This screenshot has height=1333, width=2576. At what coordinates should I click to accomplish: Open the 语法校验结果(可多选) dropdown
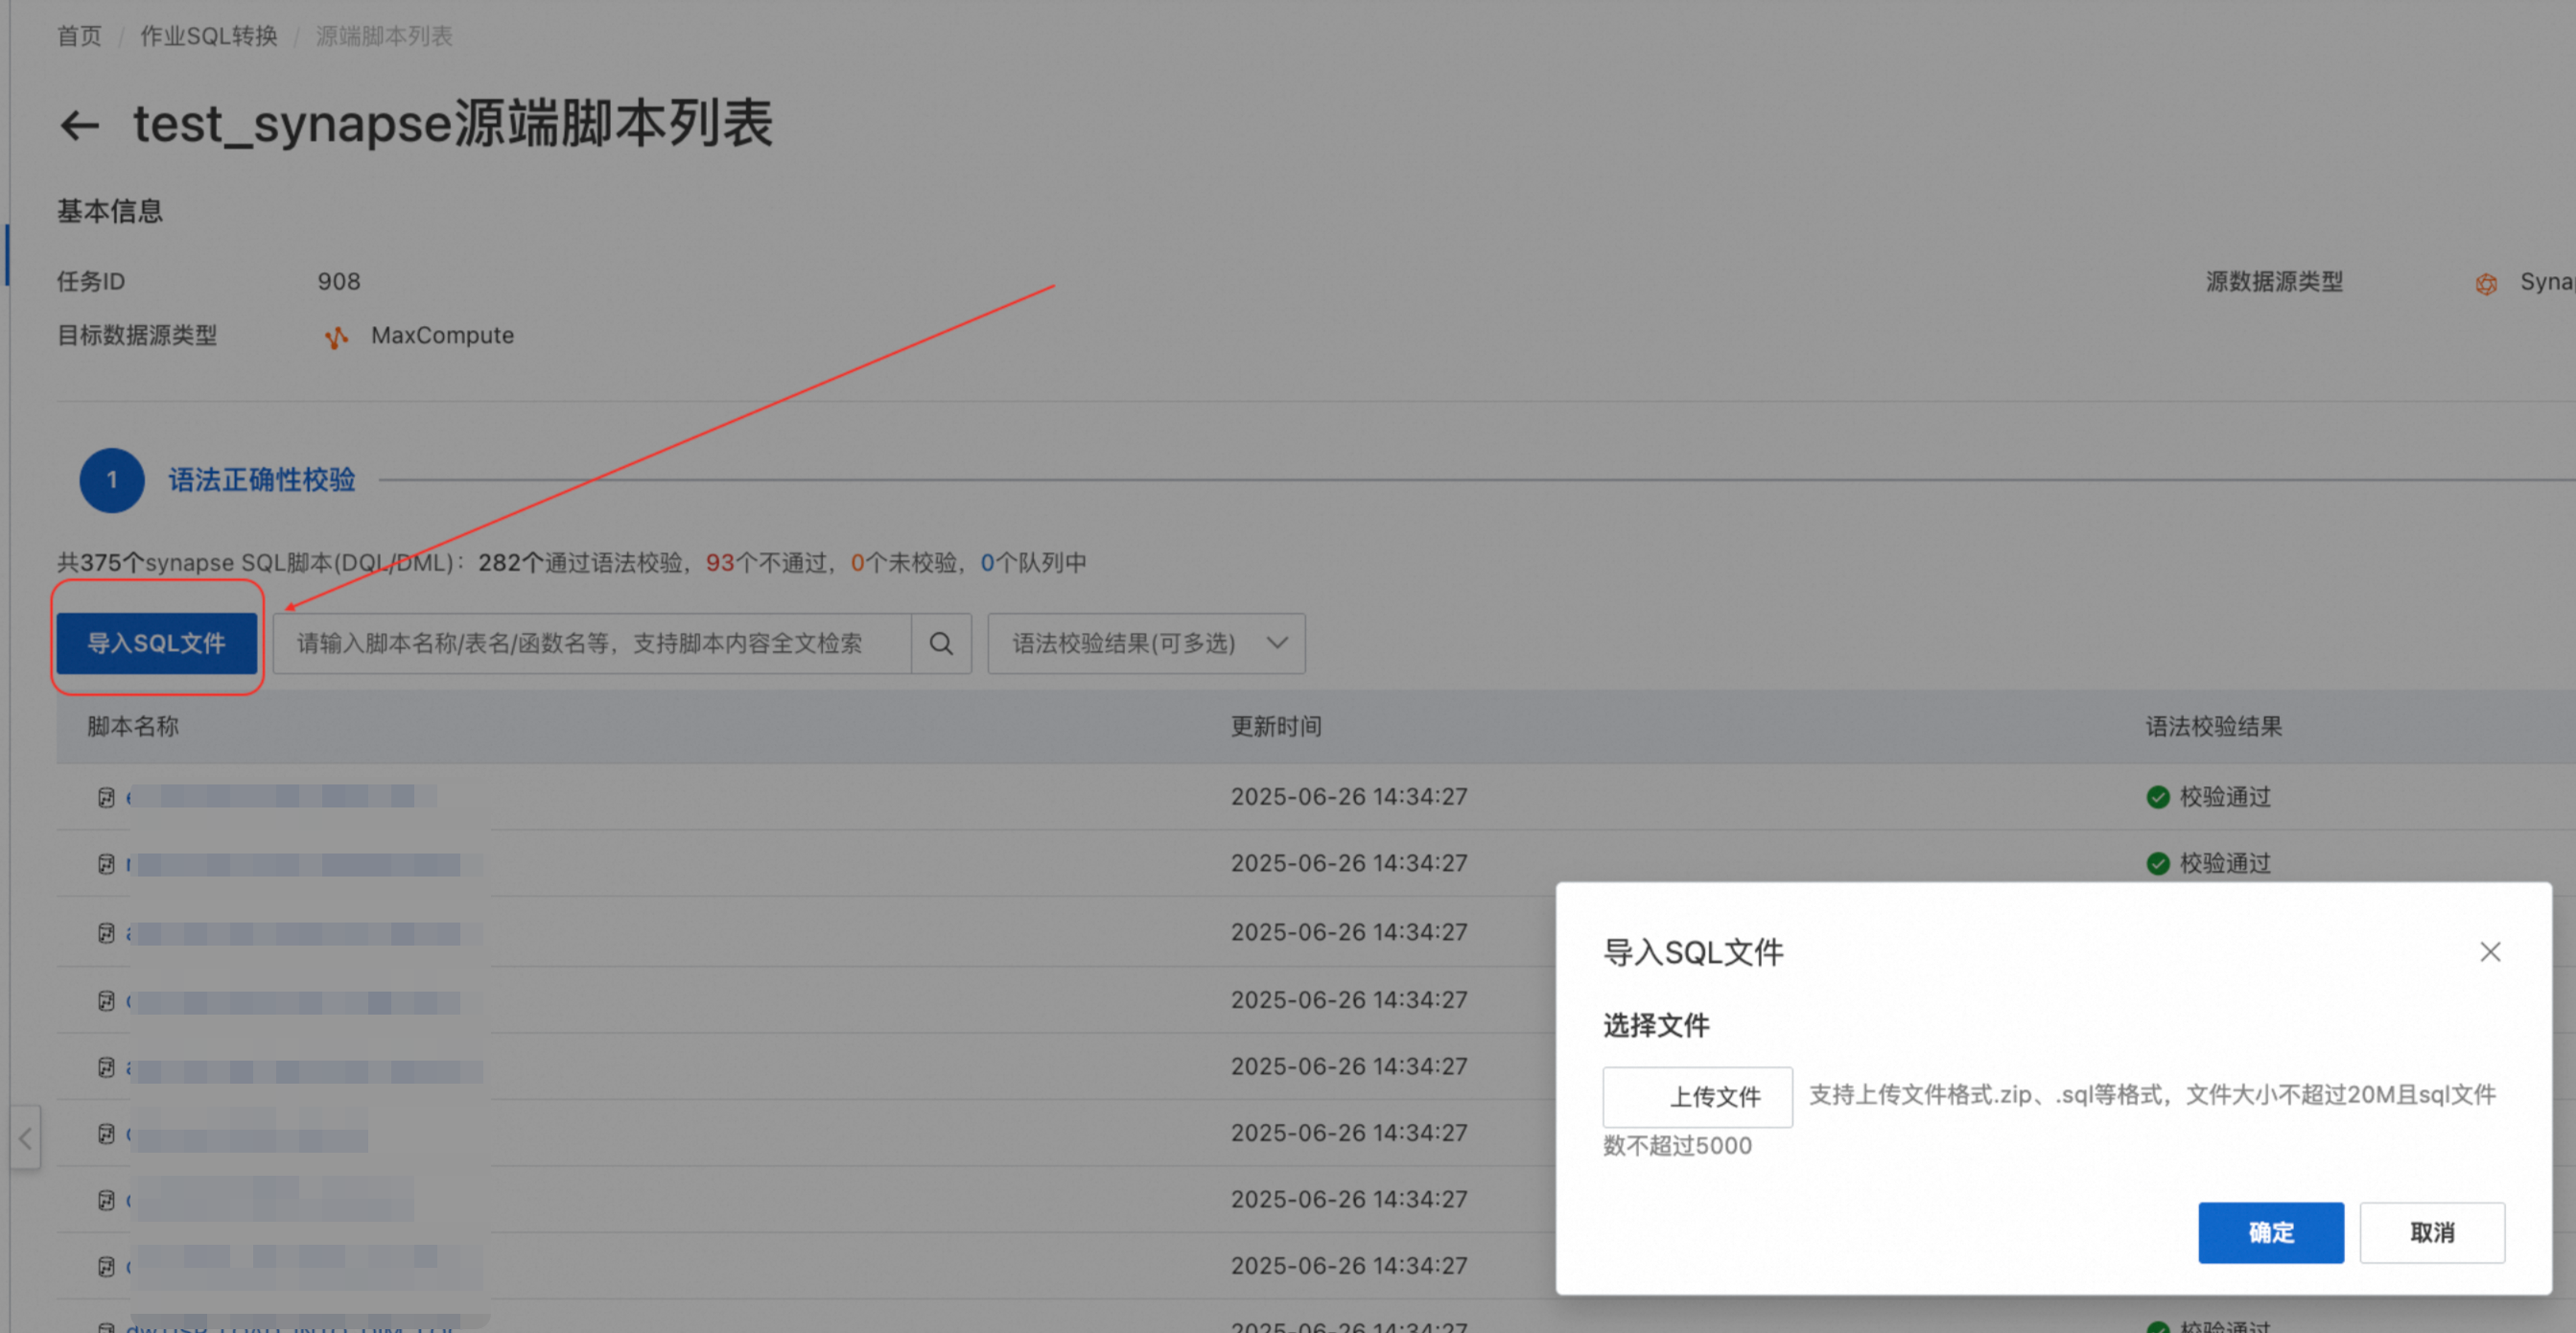pyautogui.click(x=1146, y=643)
